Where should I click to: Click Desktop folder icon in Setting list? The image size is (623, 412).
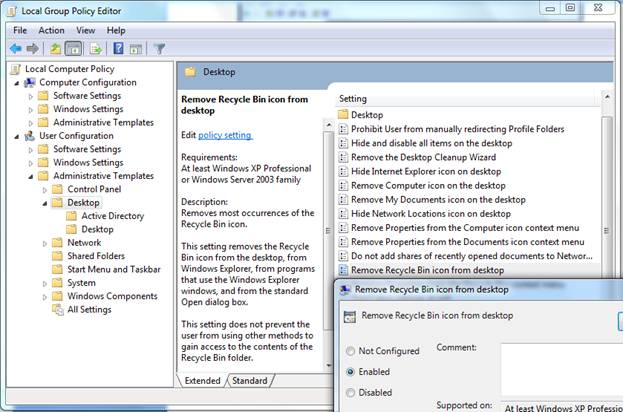[343, 115]
